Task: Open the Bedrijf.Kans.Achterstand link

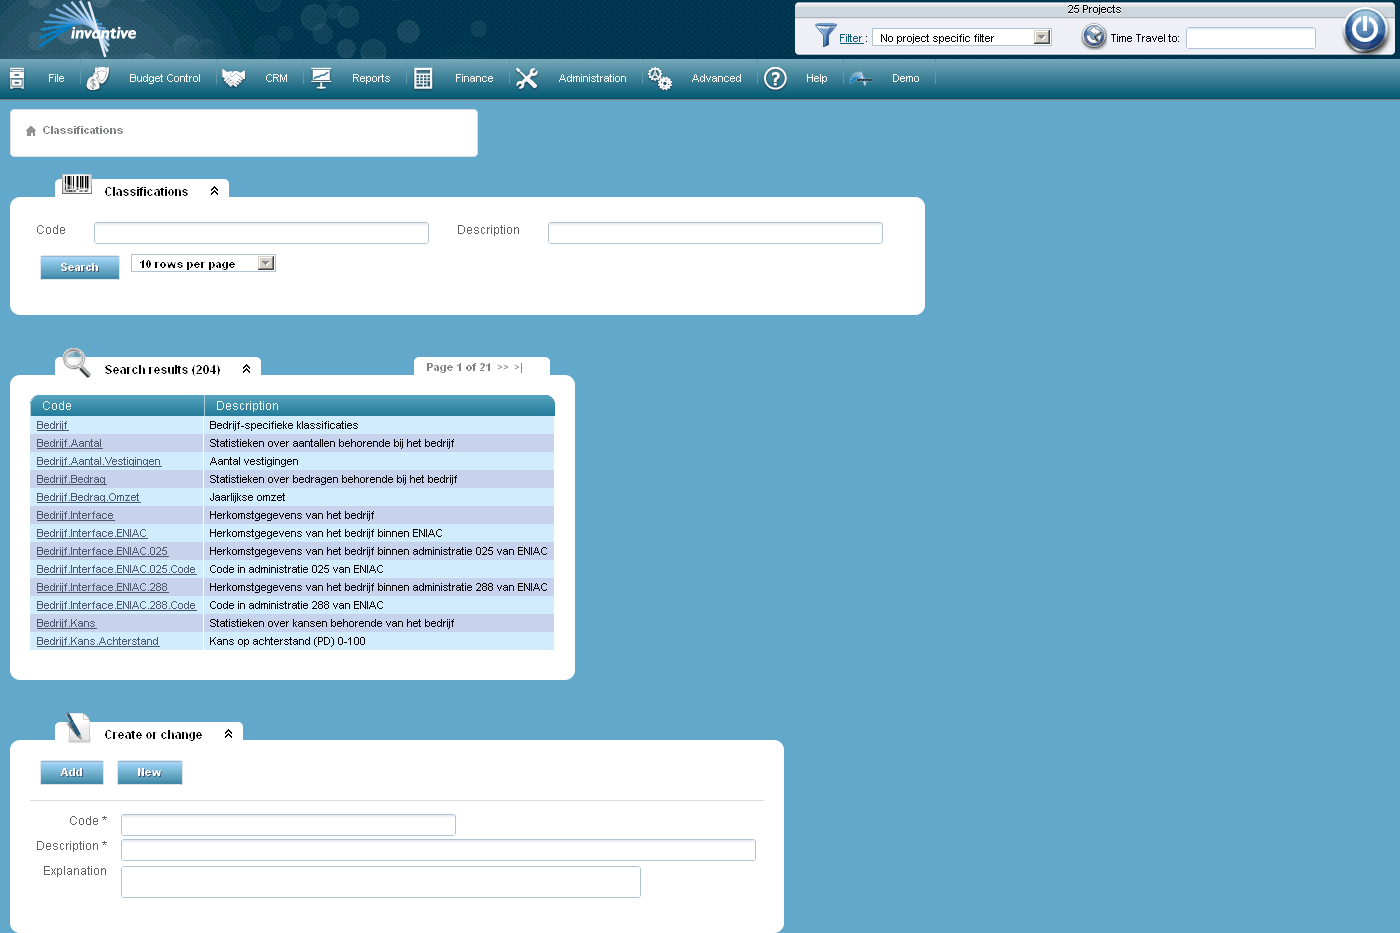Action: [98, 641]
